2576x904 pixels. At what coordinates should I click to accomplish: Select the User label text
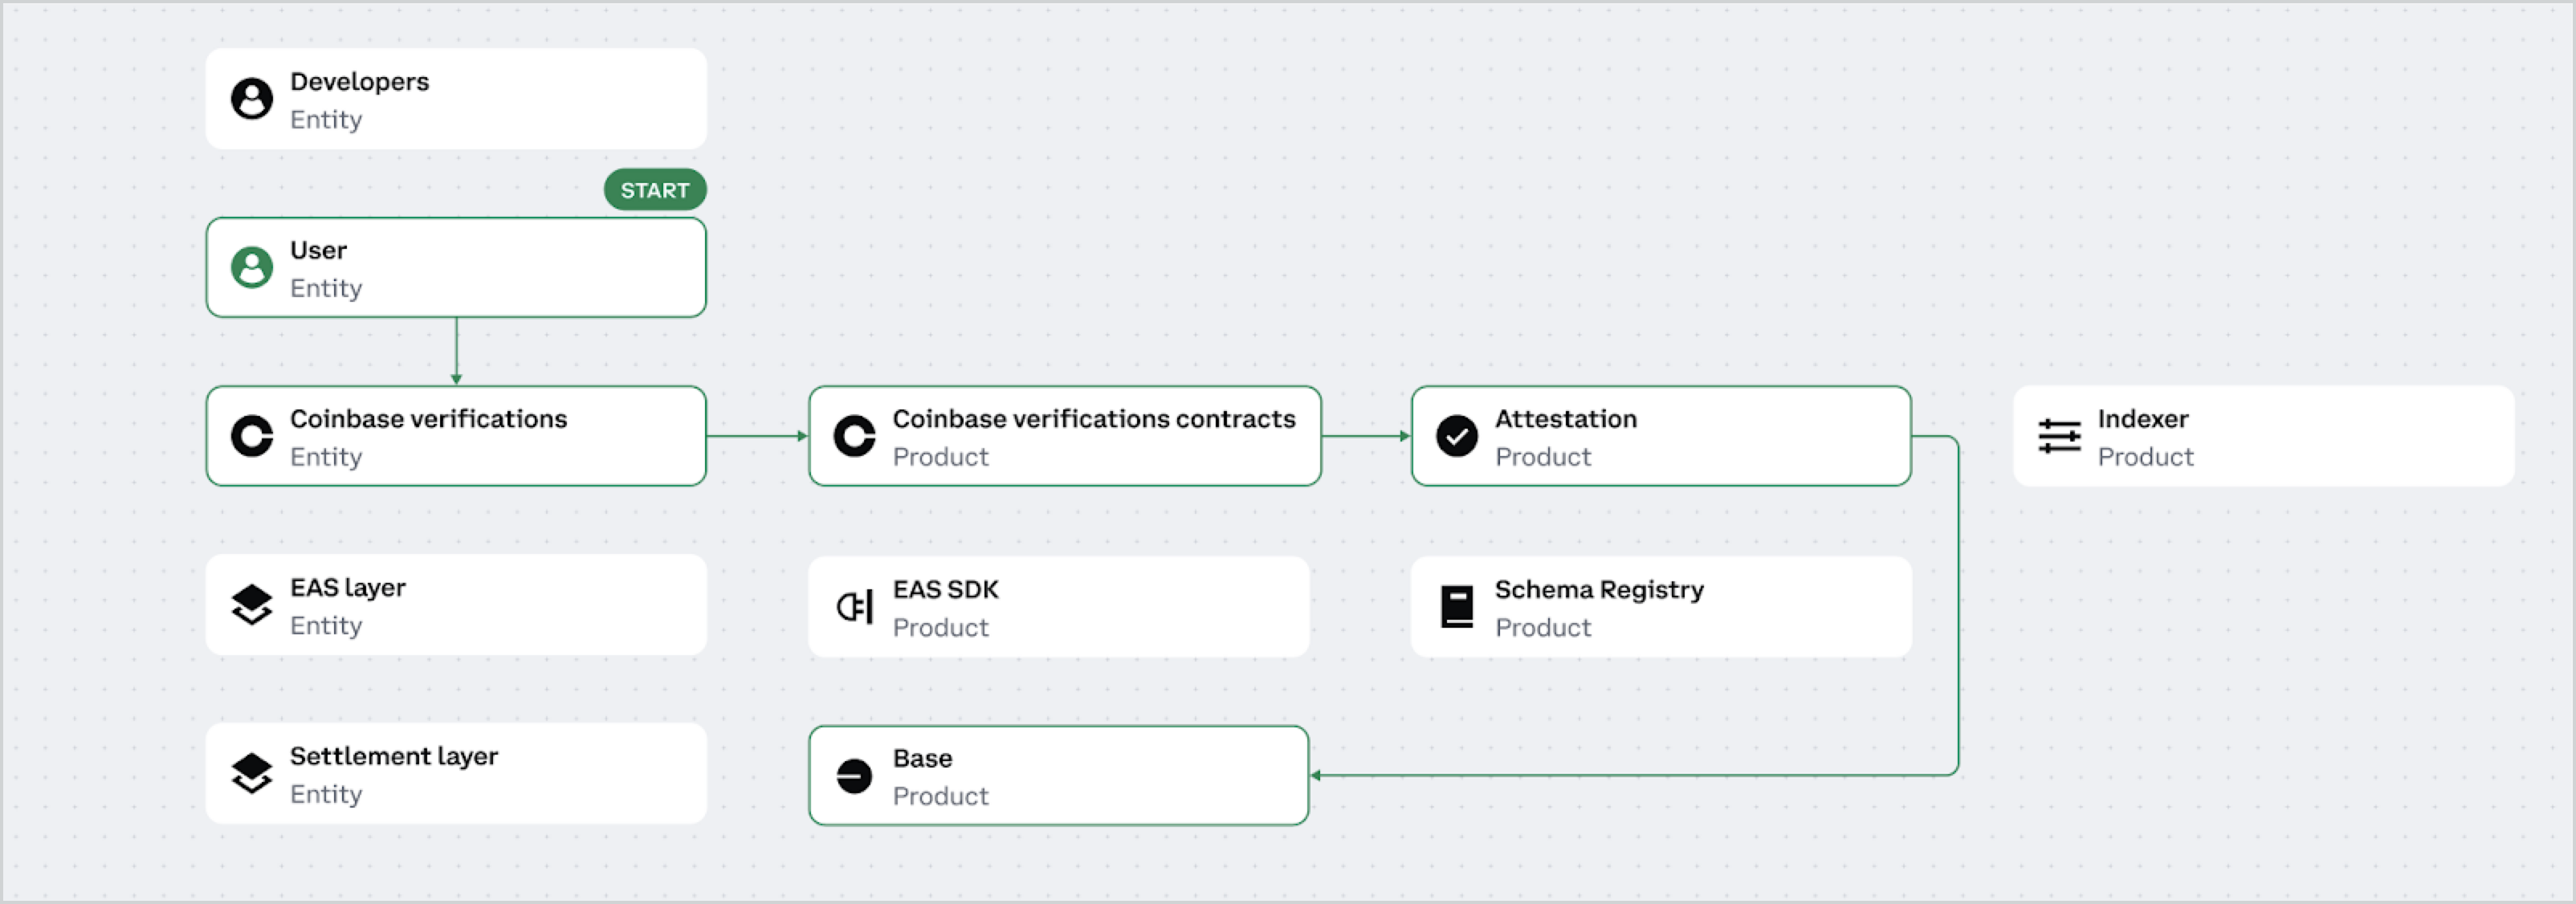point(319,250)
